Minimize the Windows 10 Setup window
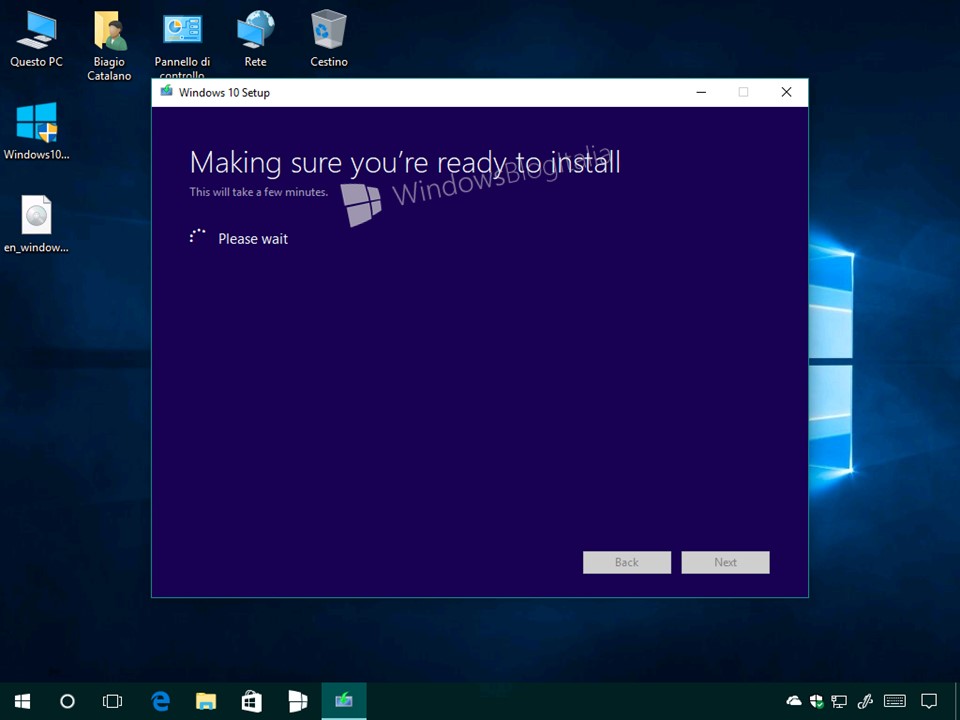The width and height of the screenshot is (960, 720). [x=702, y=92]
